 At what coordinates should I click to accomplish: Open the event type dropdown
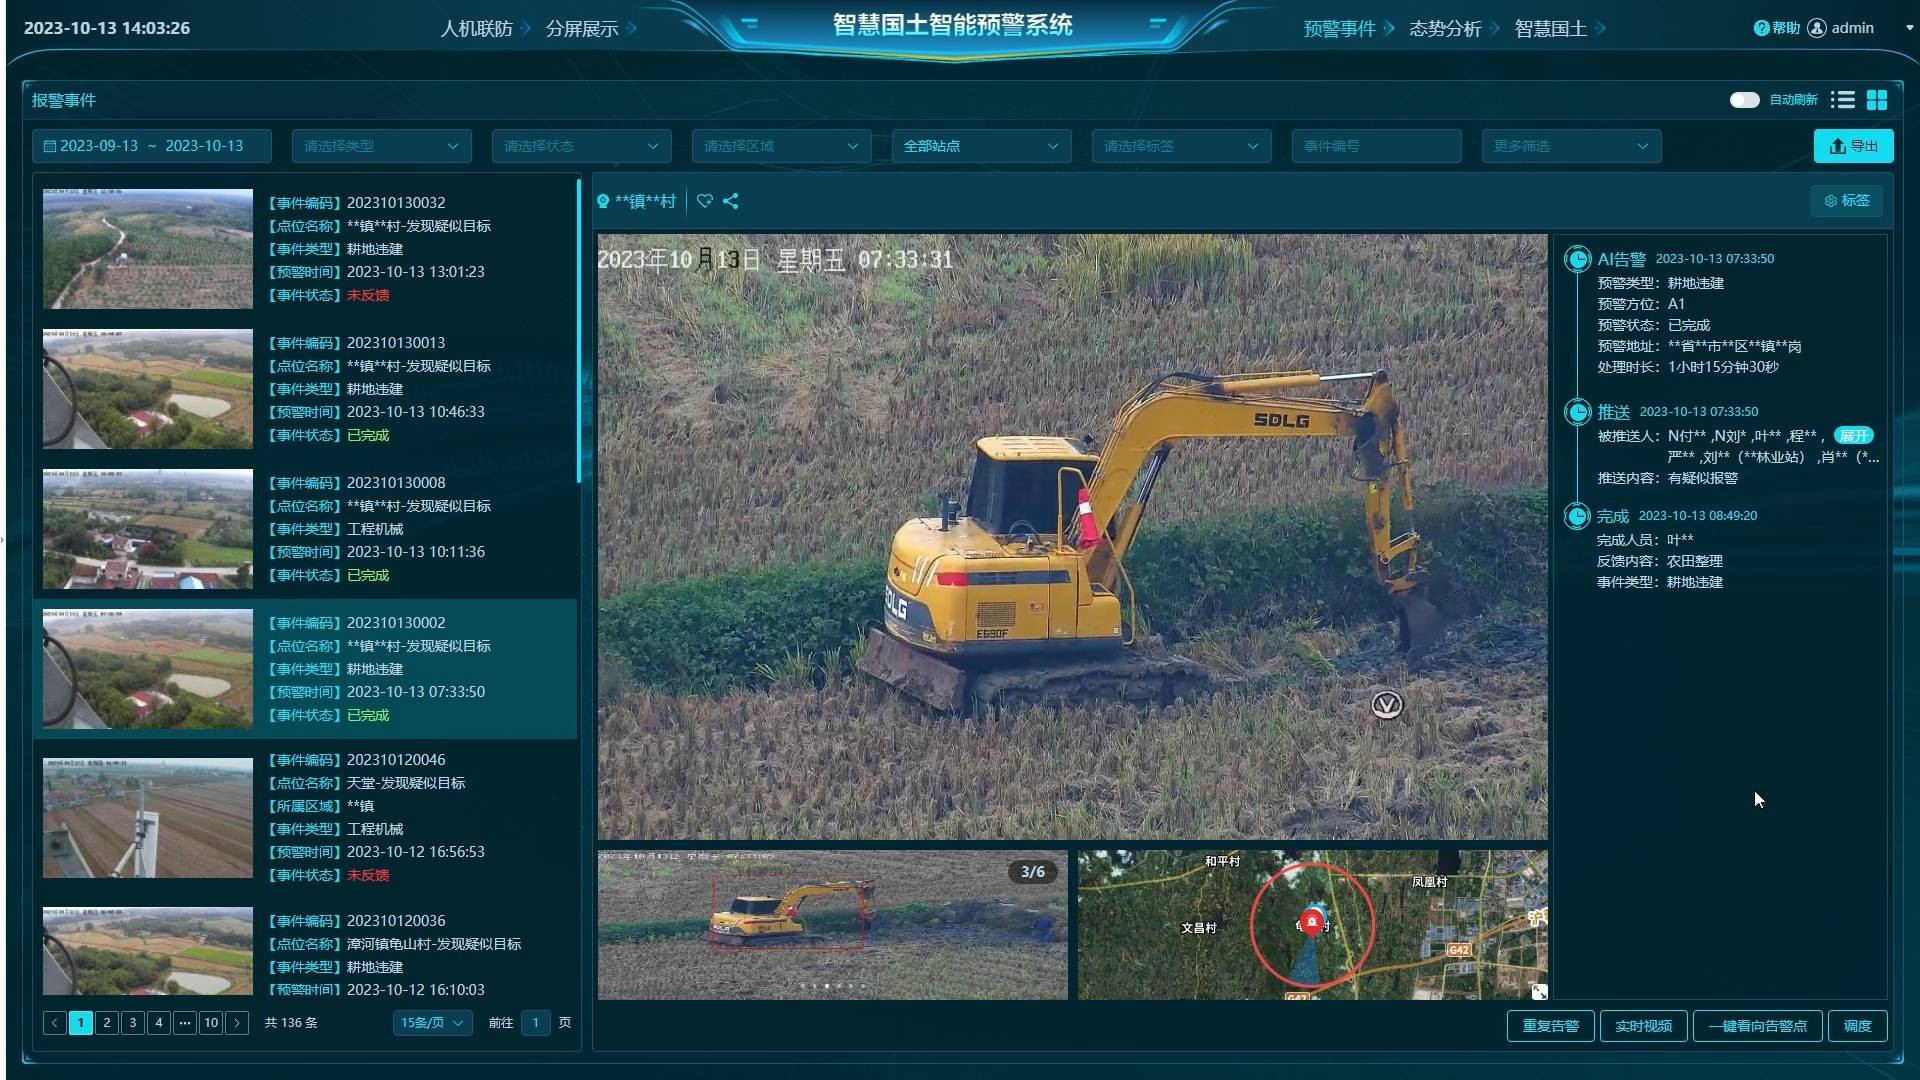[381, 146]
